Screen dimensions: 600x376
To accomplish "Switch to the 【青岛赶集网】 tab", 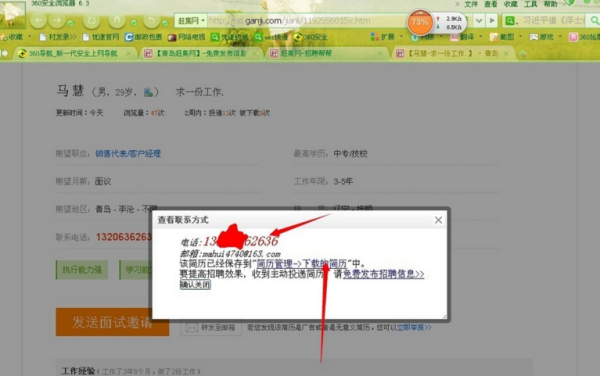I will 200,54.
